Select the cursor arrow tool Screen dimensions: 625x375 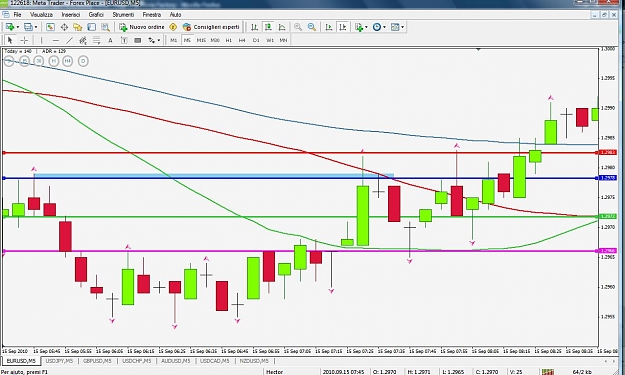pyautogui.click(x=10, y=40)
